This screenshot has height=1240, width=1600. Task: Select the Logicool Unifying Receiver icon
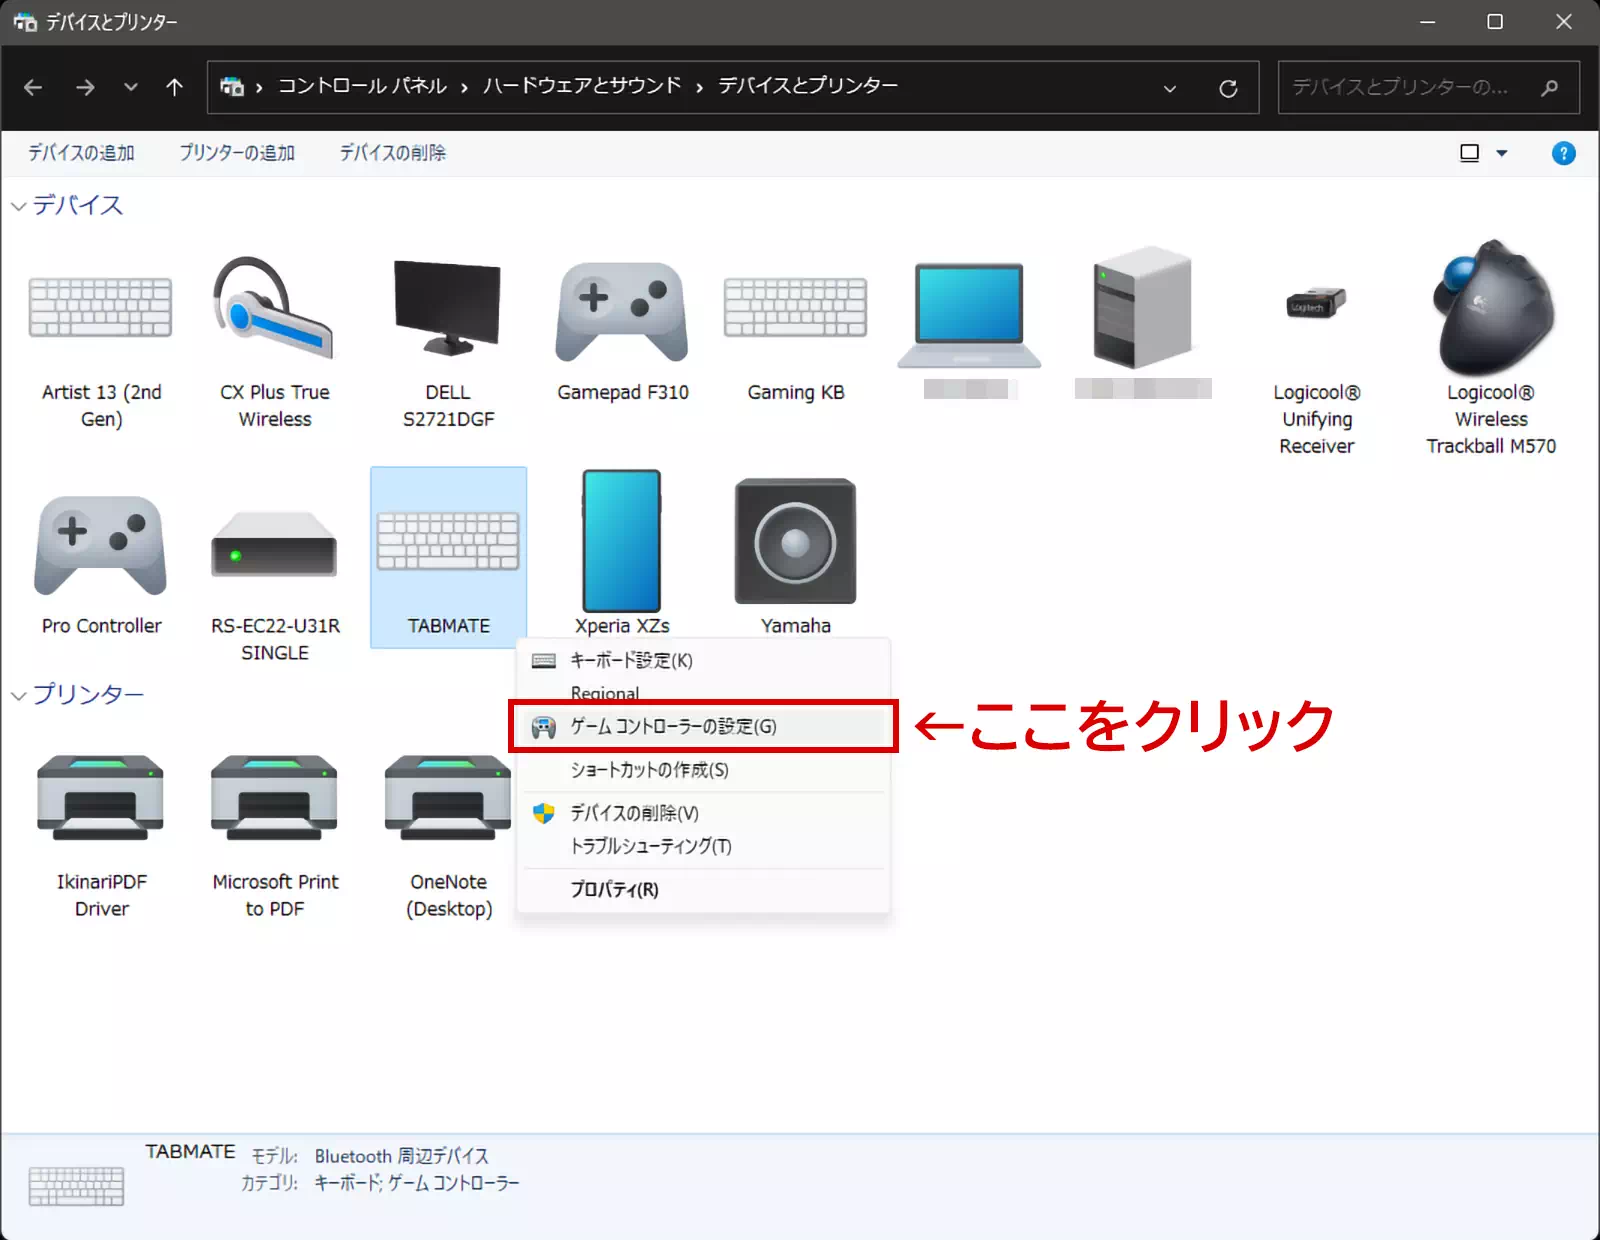1316,303
